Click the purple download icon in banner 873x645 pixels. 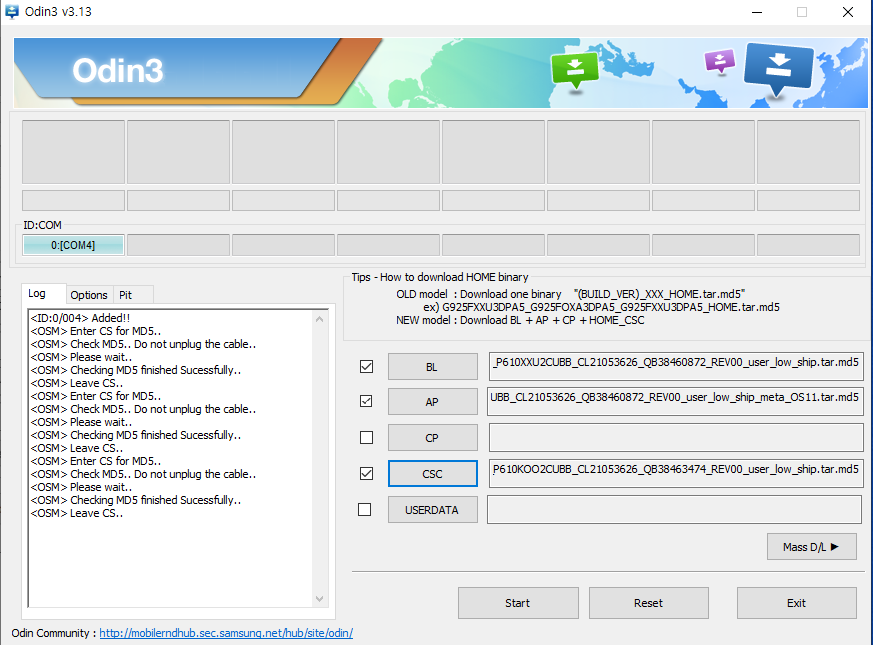(719, 61)
